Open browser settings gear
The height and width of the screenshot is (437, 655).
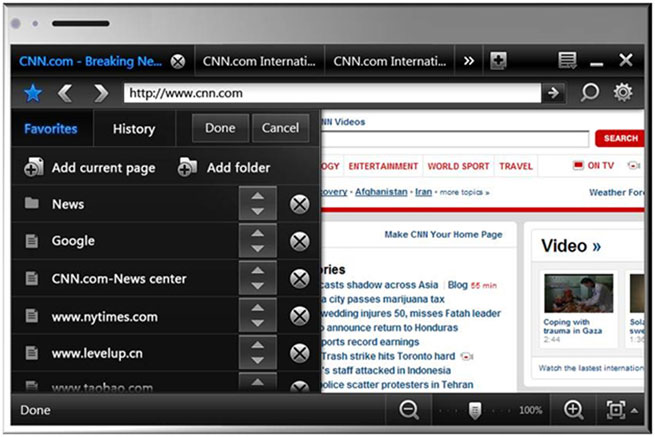tap(622, 92)
